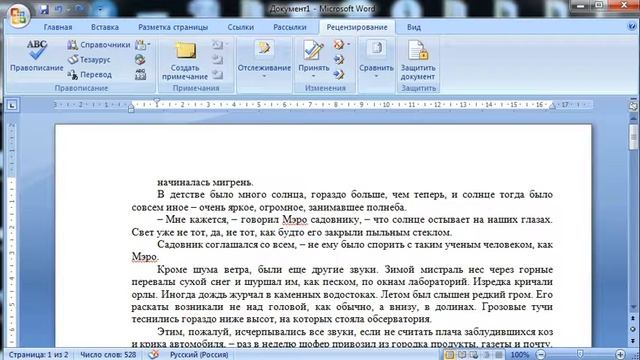Save document via Quick Access floppy icon
The image size is (640, 360).
click(x=43, y=9)
